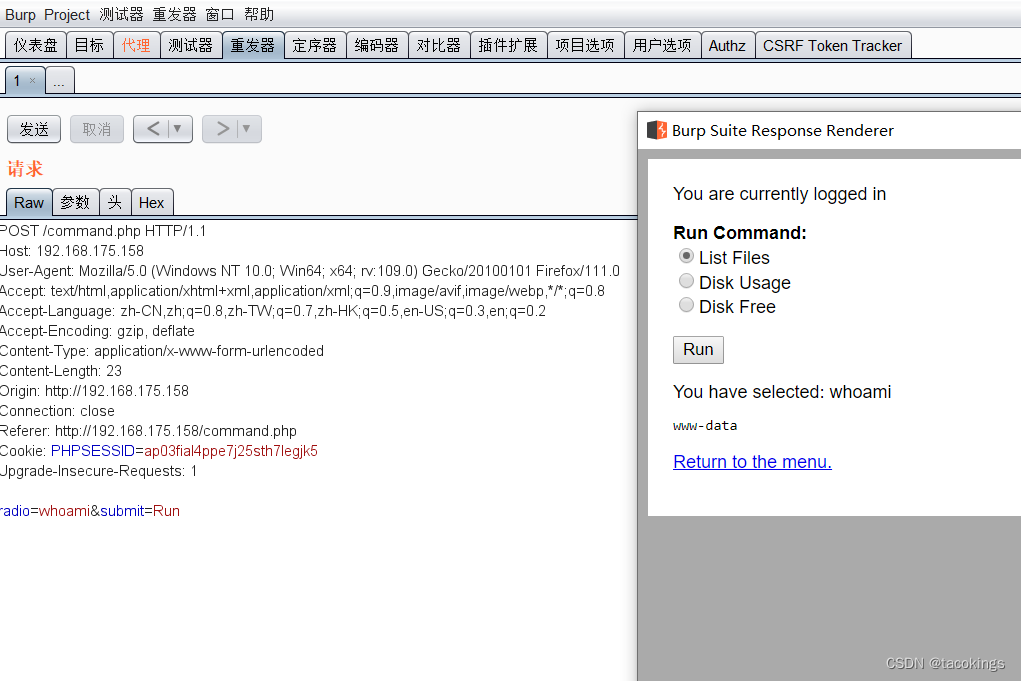Switch request view to Hex tab
The height and width of the screenshot is (681, 1021).
(152, 202)
